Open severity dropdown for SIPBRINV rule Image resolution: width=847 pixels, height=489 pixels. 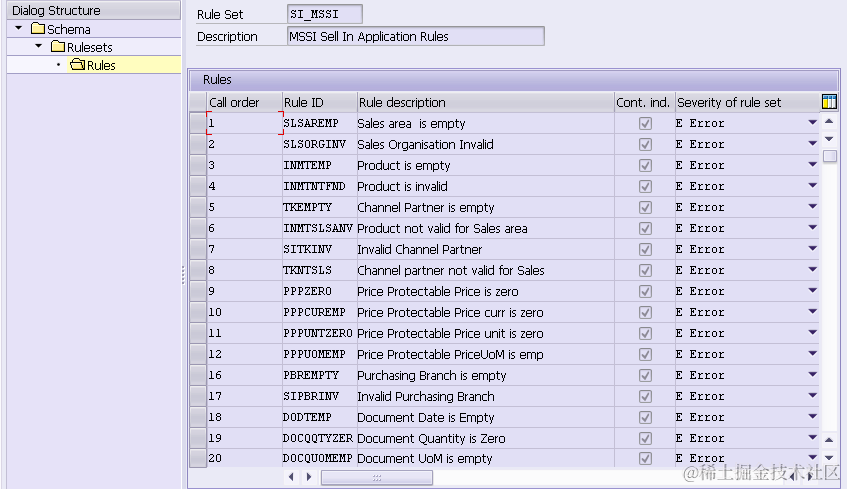[x=812, y=396]
